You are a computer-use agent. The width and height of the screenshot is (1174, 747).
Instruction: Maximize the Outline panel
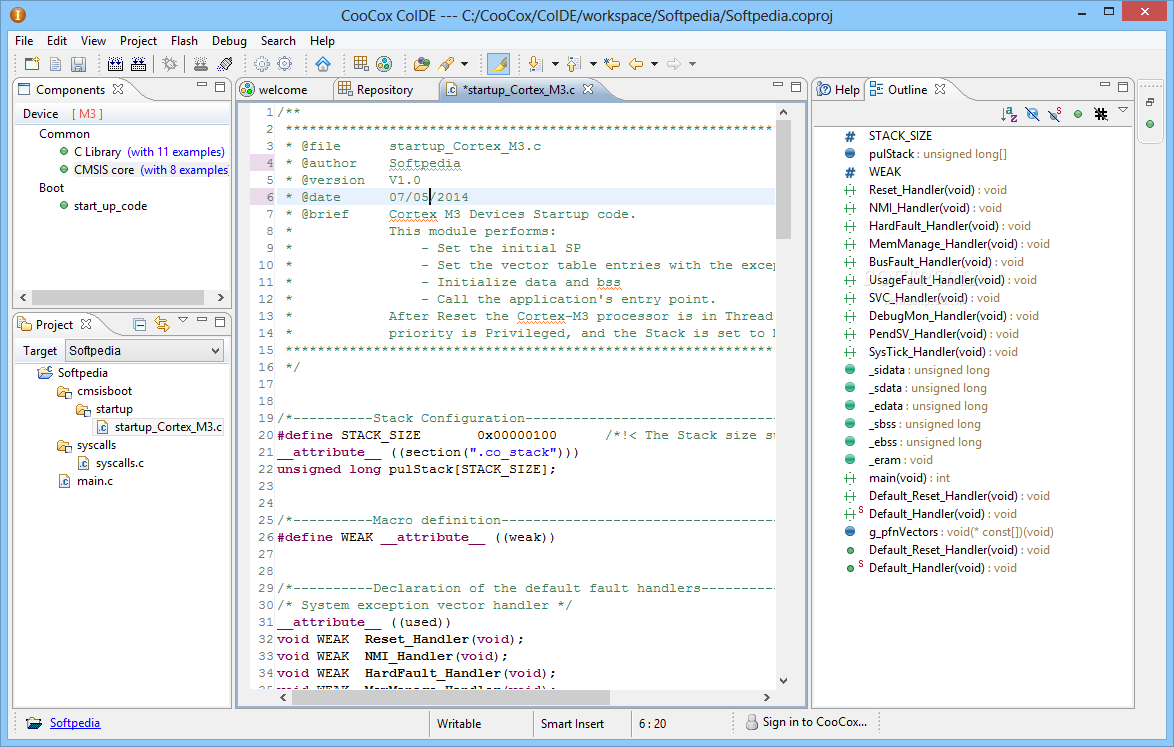click(1122, 87)
